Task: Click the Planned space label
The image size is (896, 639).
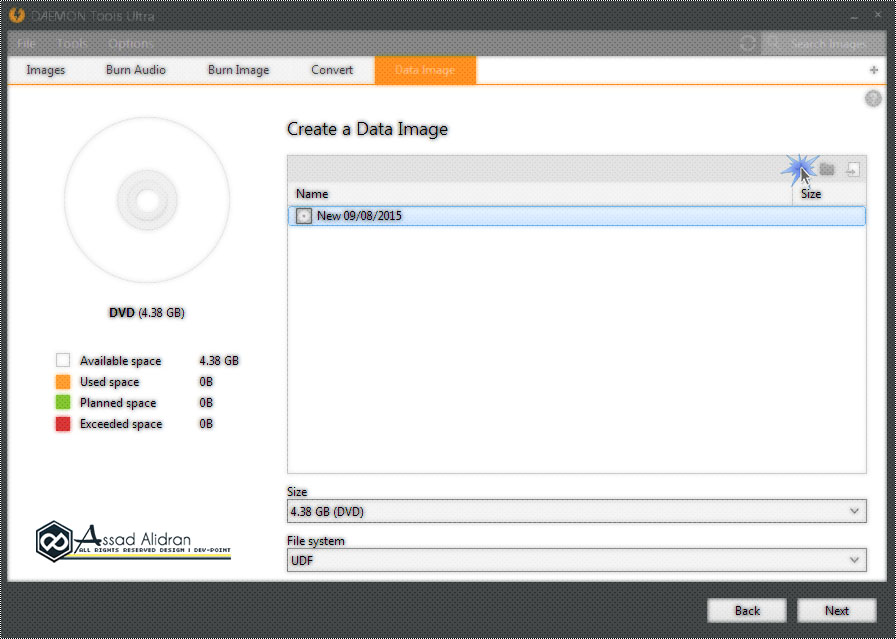Action: 118,404
